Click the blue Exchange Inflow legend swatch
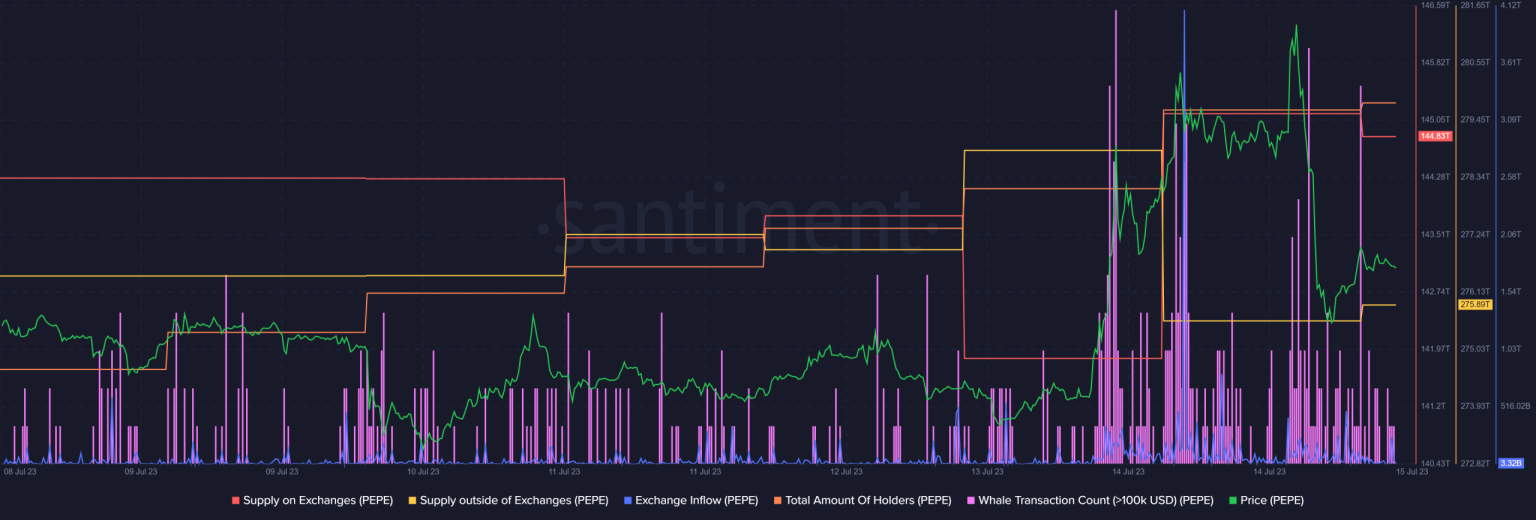1536x520 pixels. (x=627, y=500)
